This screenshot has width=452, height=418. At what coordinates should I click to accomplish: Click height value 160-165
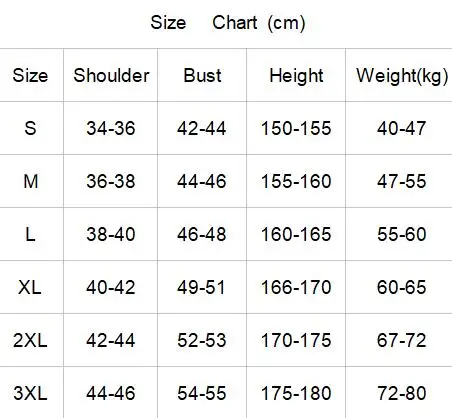[296, 234]
